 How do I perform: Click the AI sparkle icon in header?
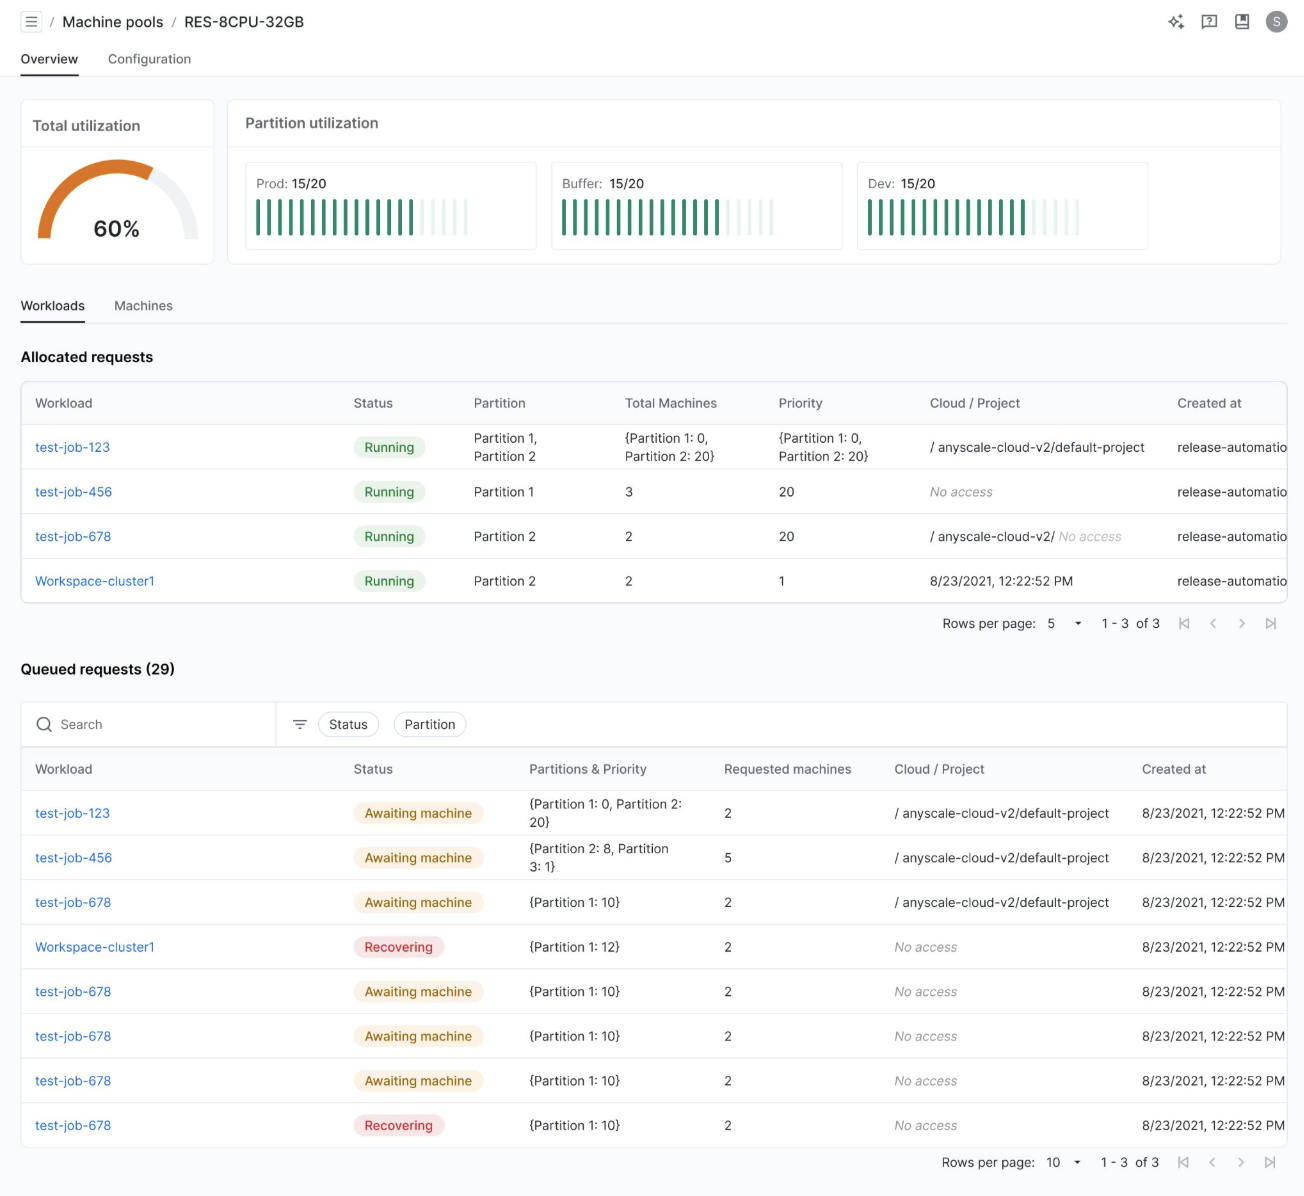pyautogui.click(x=1176, y=22)
